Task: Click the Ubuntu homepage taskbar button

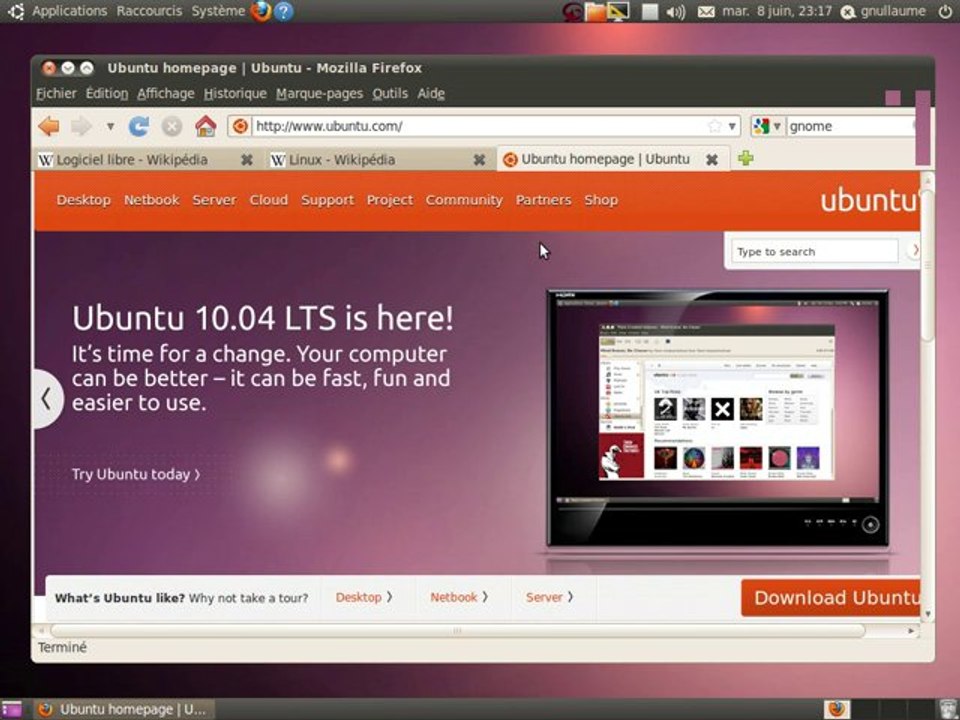Action: [x=123, y=710]
